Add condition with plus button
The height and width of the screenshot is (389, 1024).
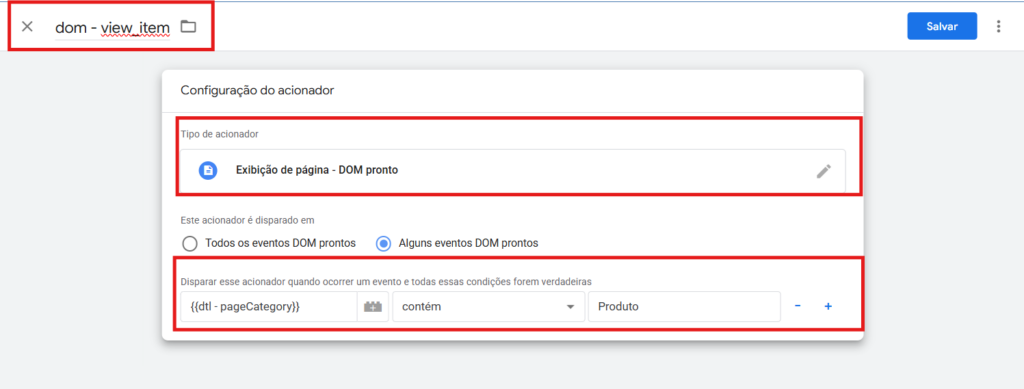(827, 306)
